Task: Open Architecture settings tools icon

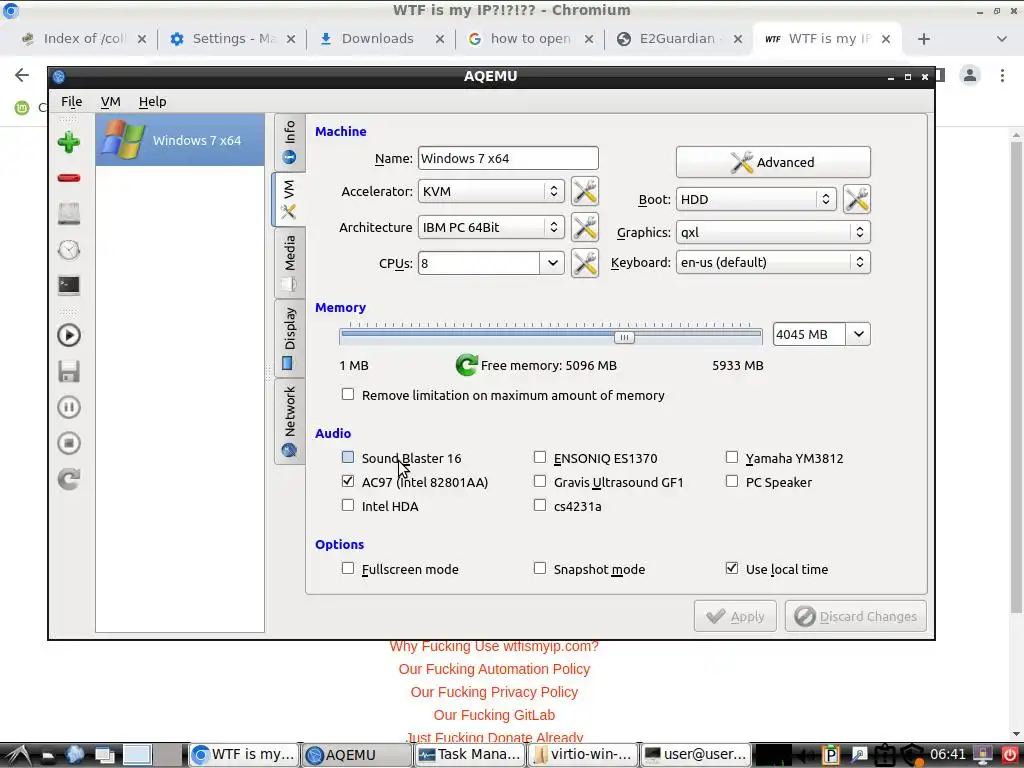Action: click(x=584, y=227)
